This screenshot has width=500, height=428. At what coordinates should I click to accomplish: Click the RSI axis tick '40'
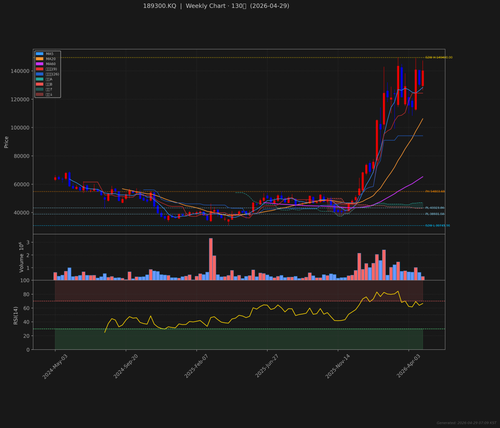tap(26, 322)
